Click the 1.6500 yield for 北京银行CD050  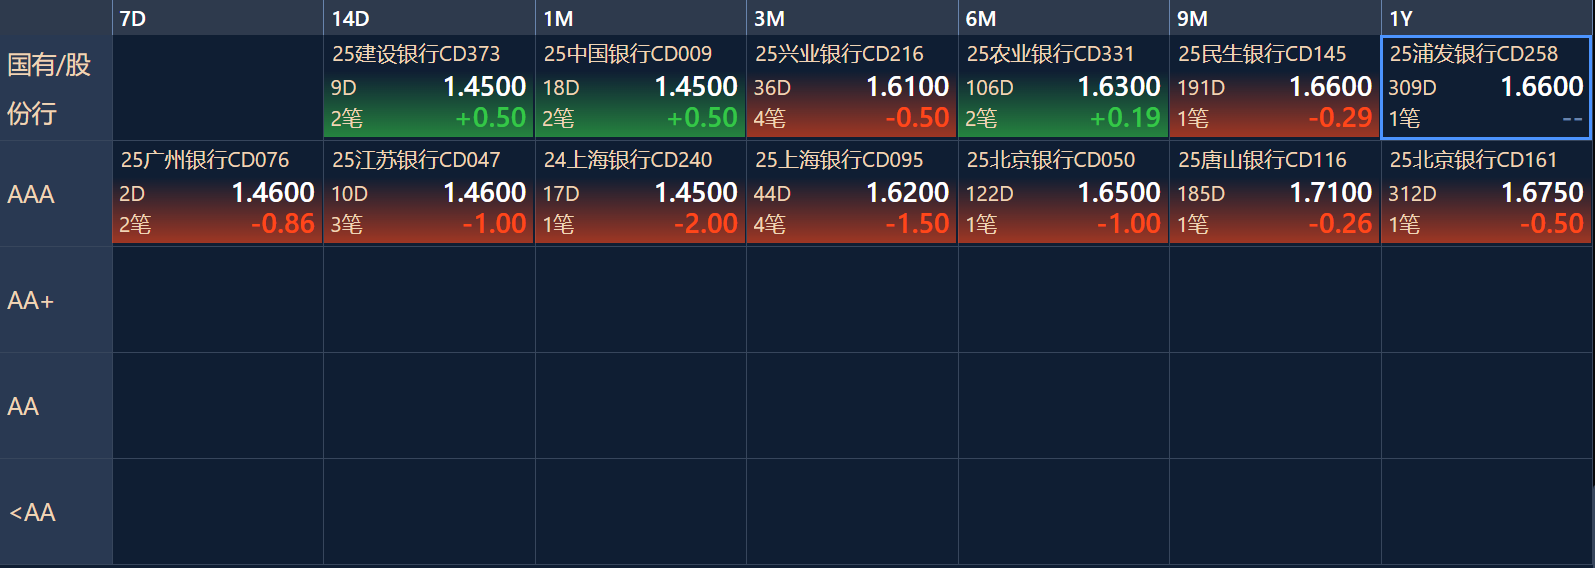(1119, 193)
